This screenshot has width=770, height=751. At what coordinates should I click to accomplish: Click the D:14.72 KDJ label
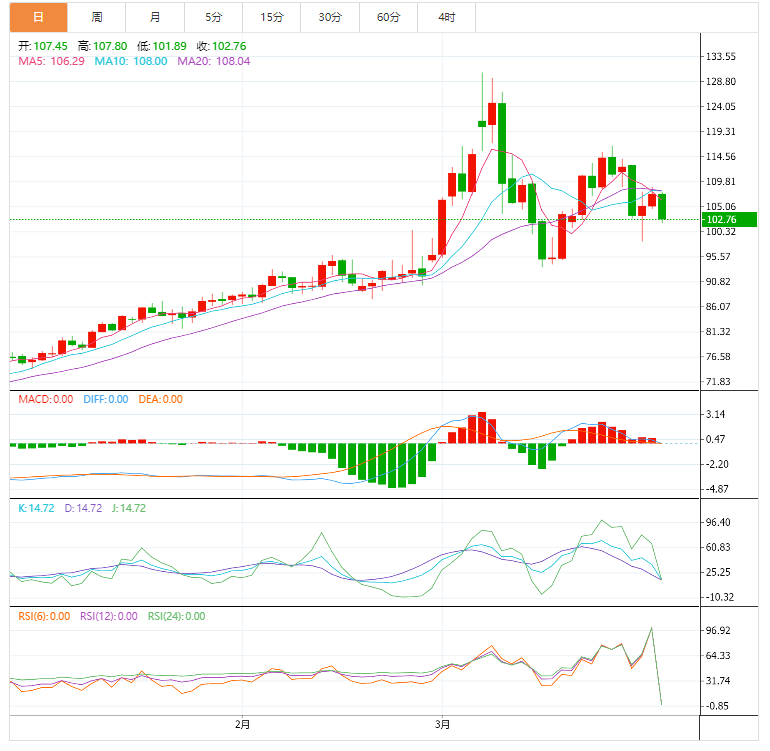point(83,508)
